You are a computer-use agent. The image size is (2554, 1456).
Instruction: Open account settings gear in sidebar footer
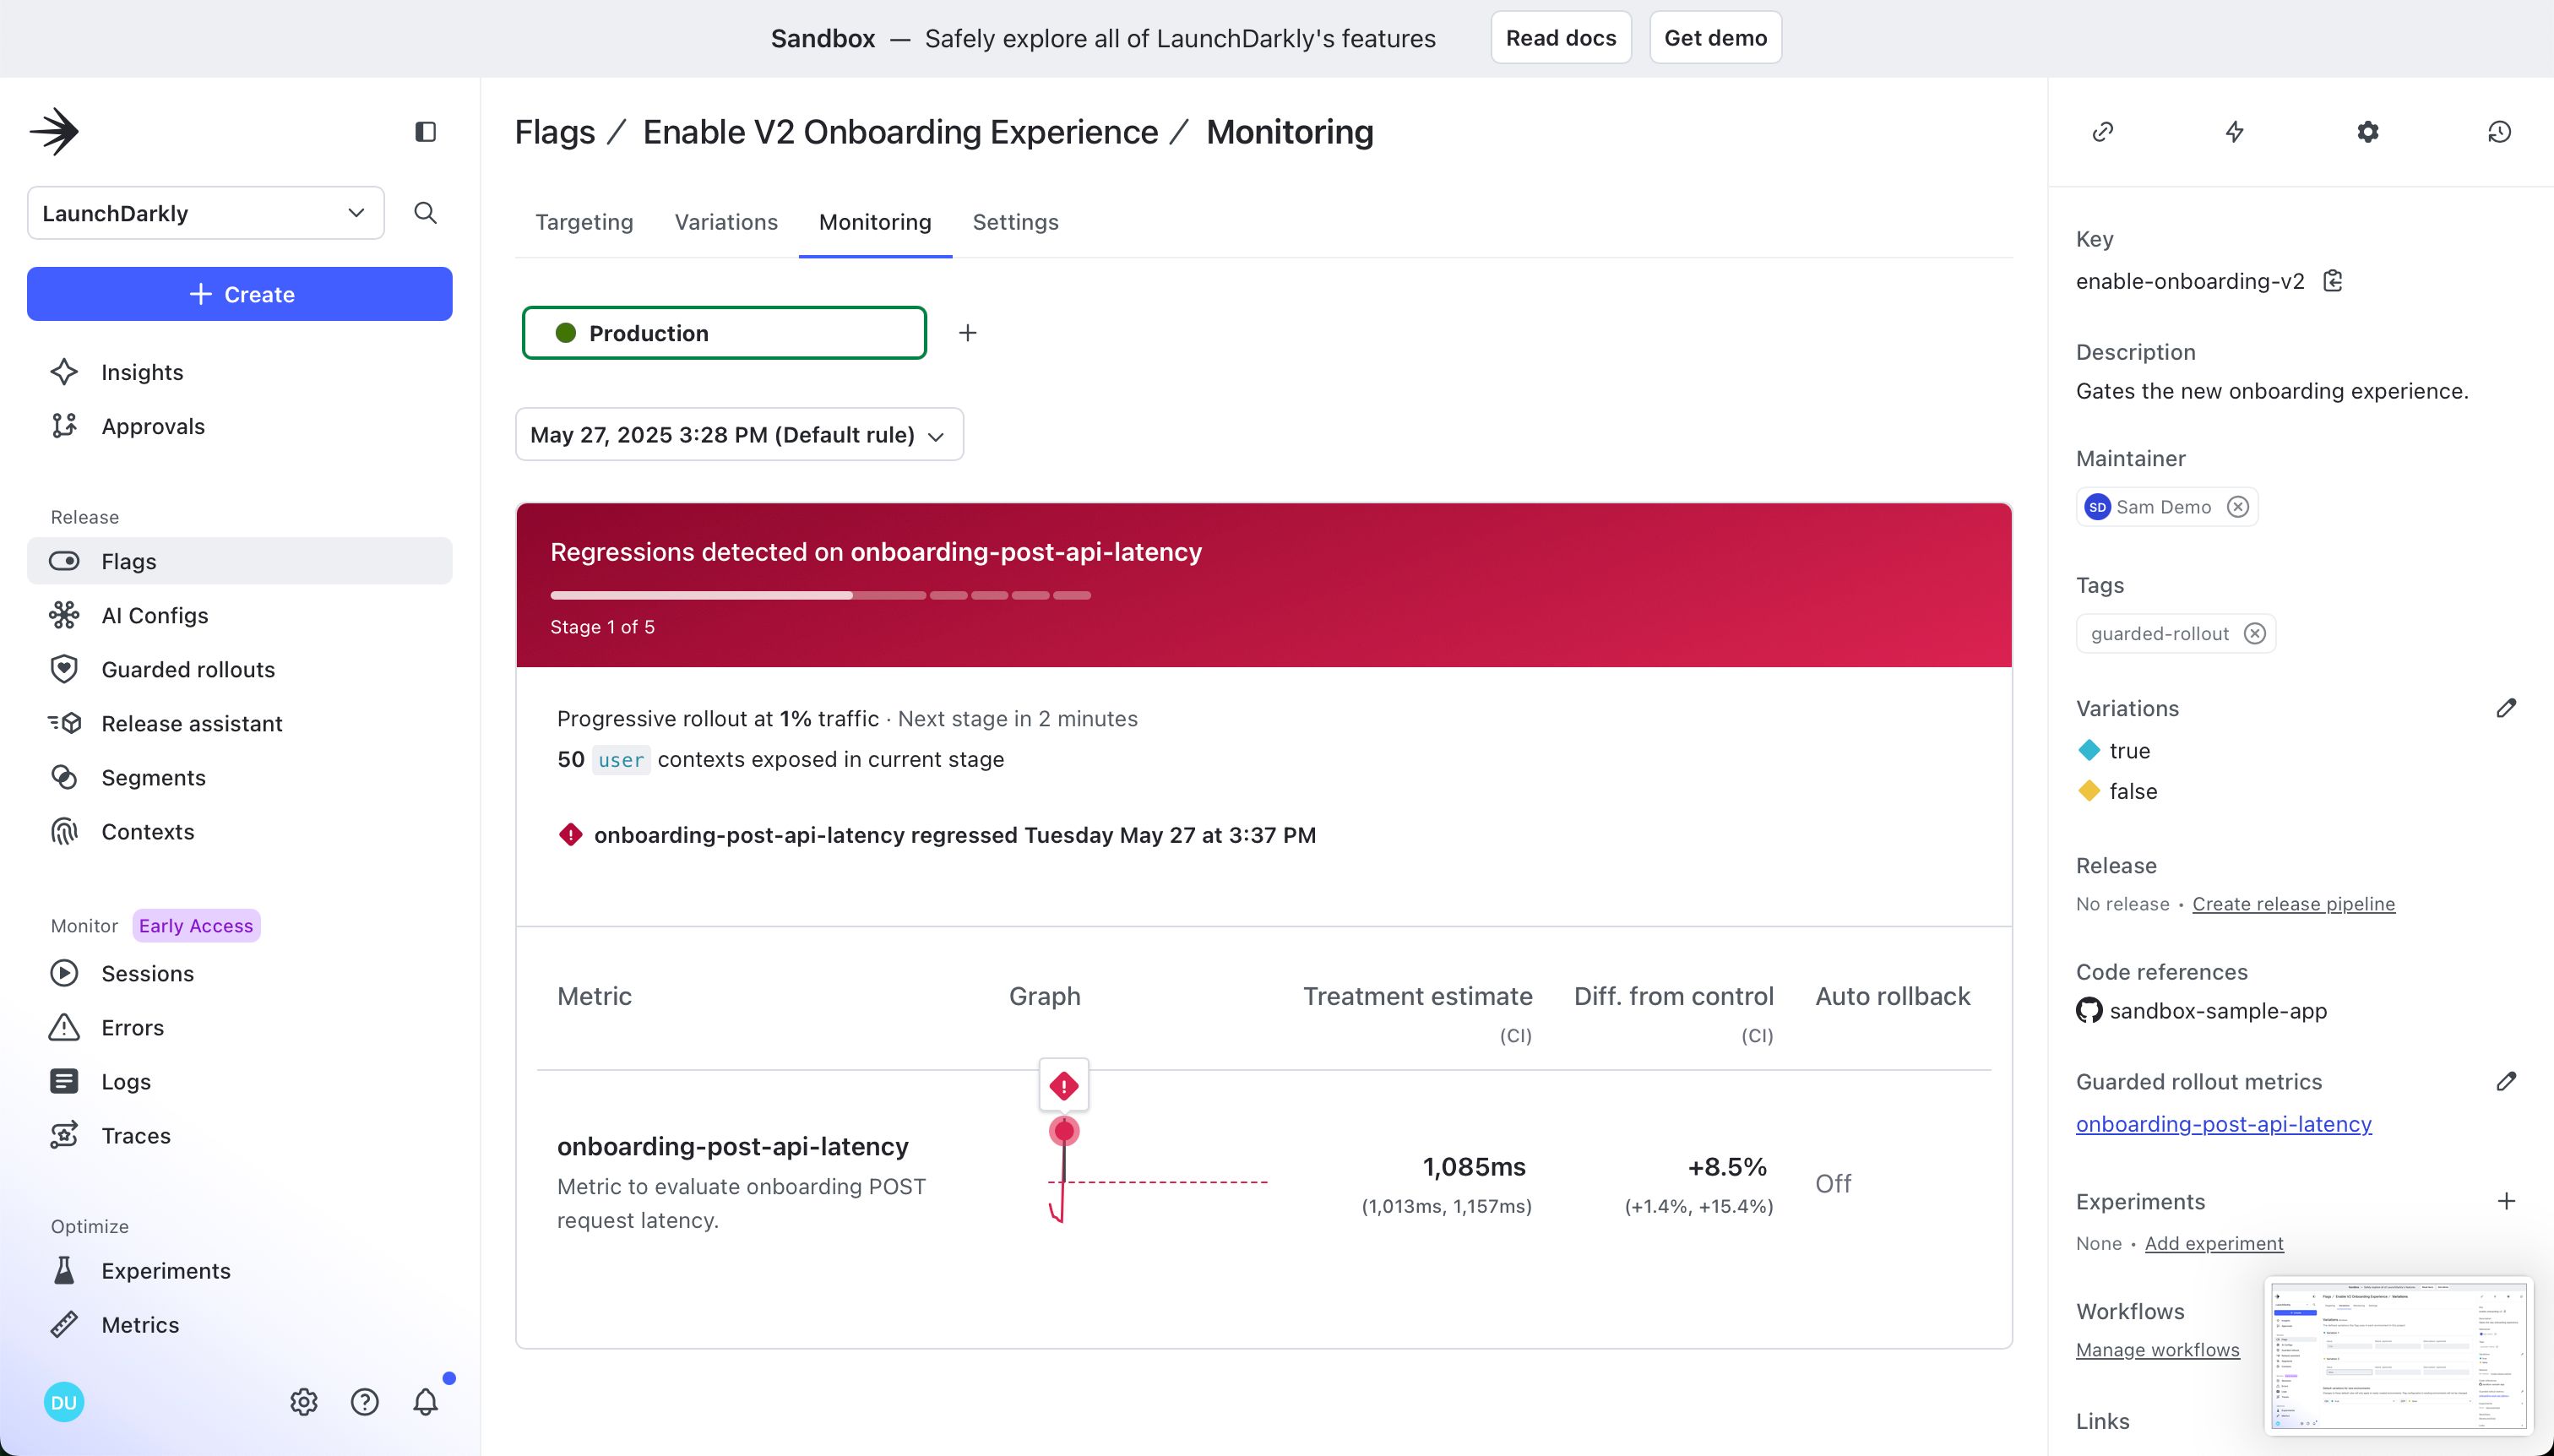pyautogui.click(x=304, y=1402)
